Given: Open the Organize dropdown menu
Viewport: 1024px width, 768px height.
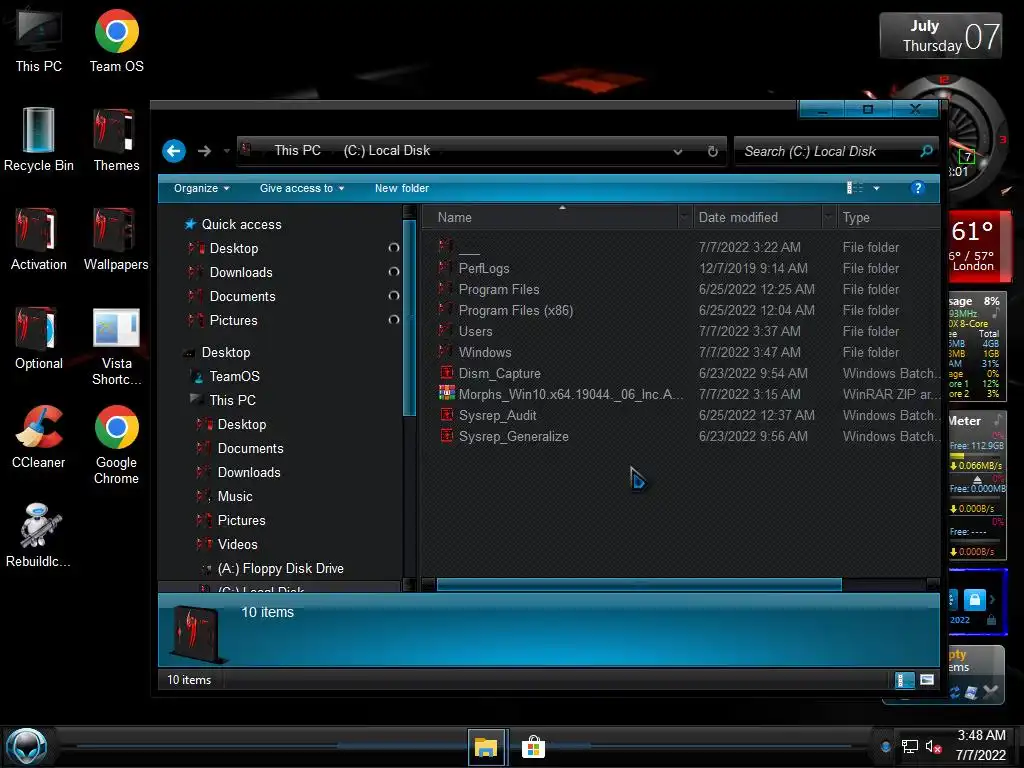Looking at the screenshot, I should (x=201, y=188).
